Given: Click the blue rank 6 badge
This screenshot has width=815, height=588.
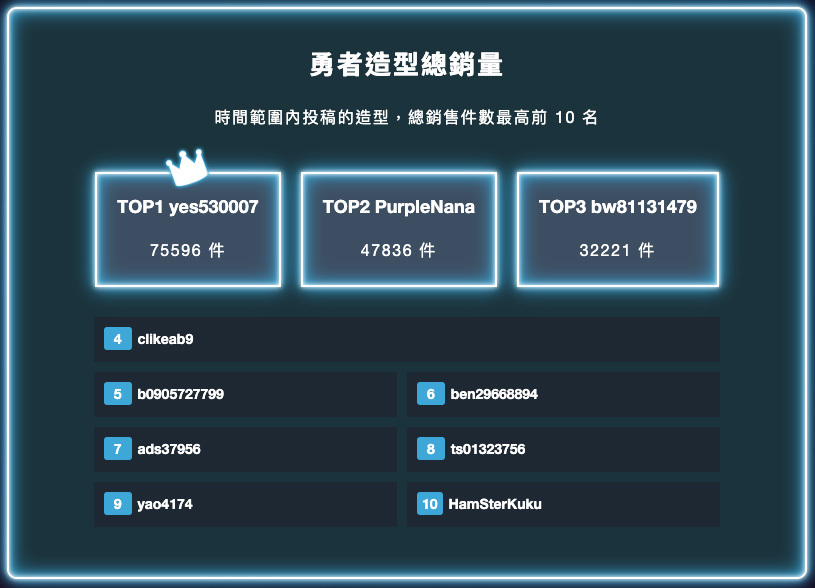Looking at the screenshot, I should (x=430, y=394).
